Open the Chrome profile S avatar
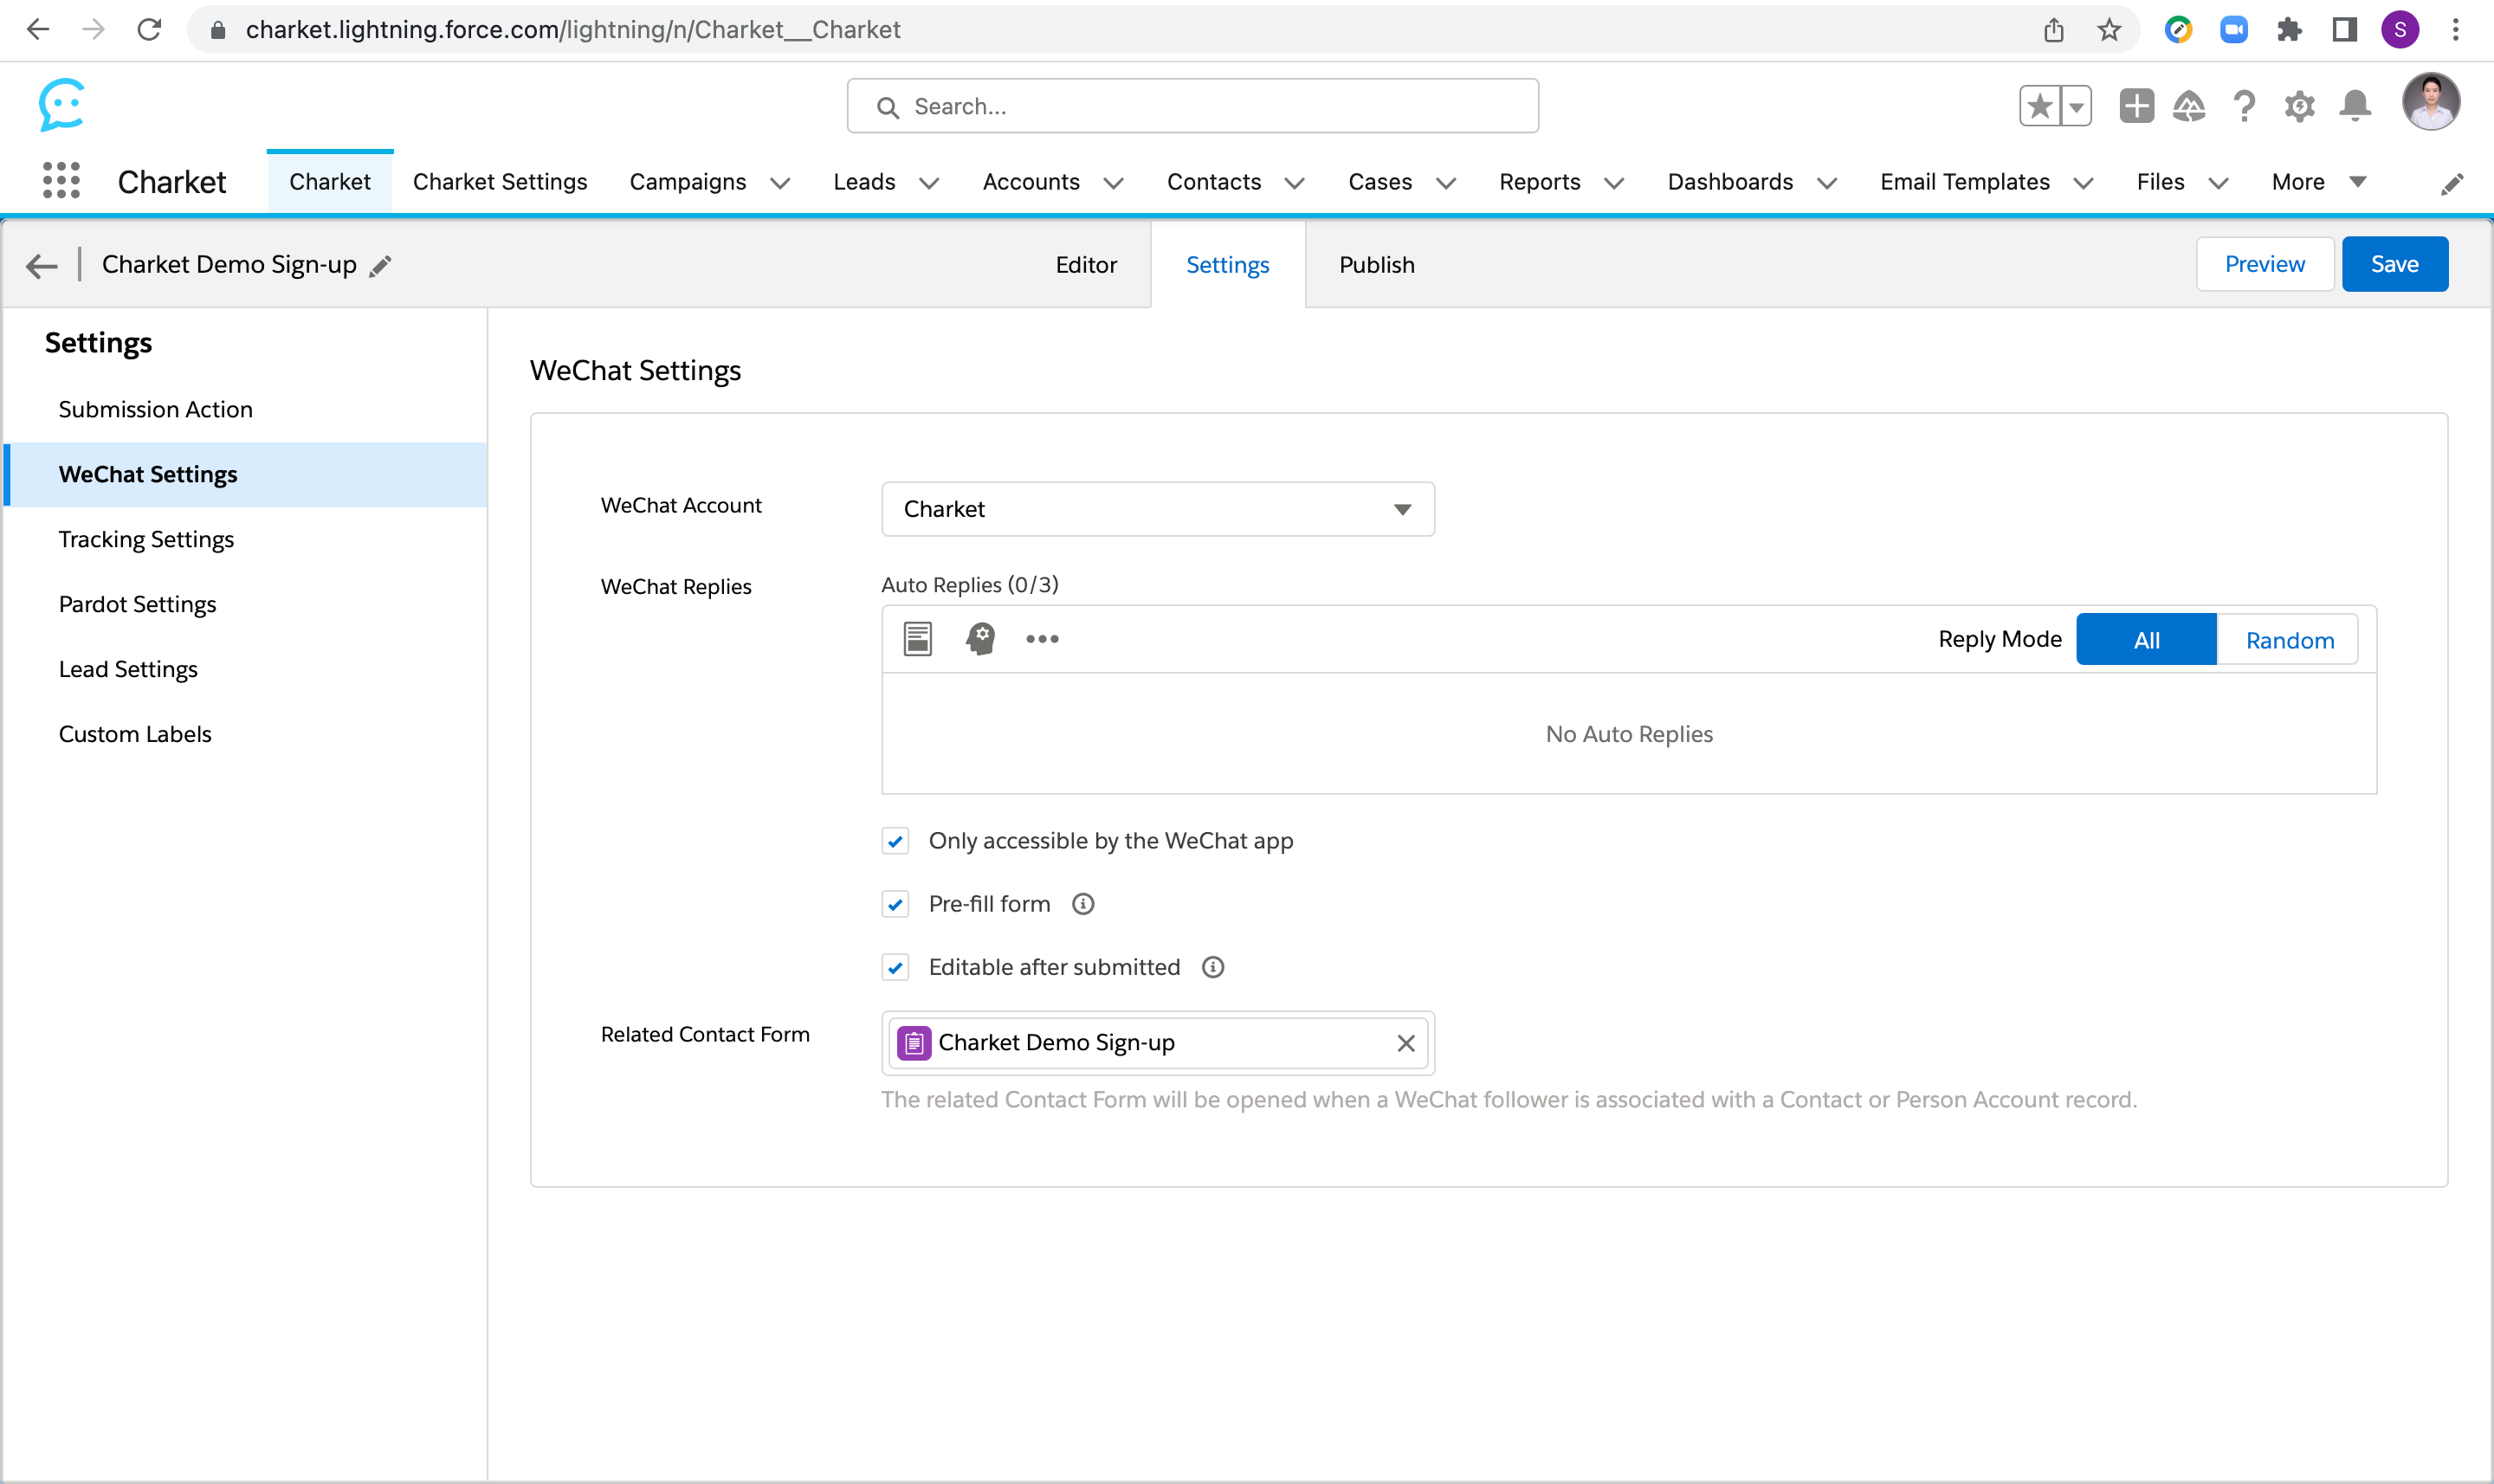 click(2400, 30)
